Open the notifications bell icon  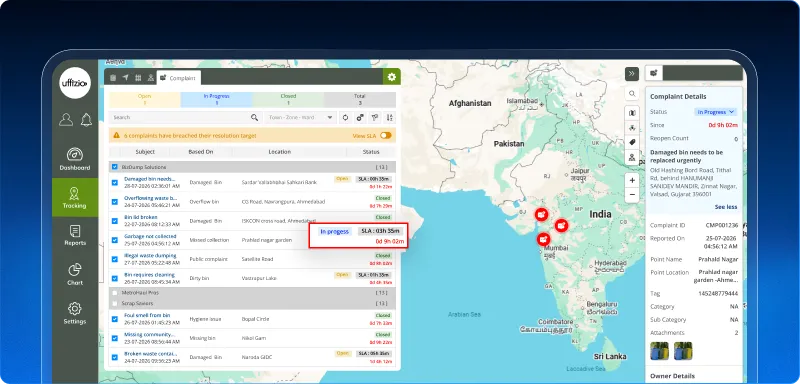(x=86, y=120)
